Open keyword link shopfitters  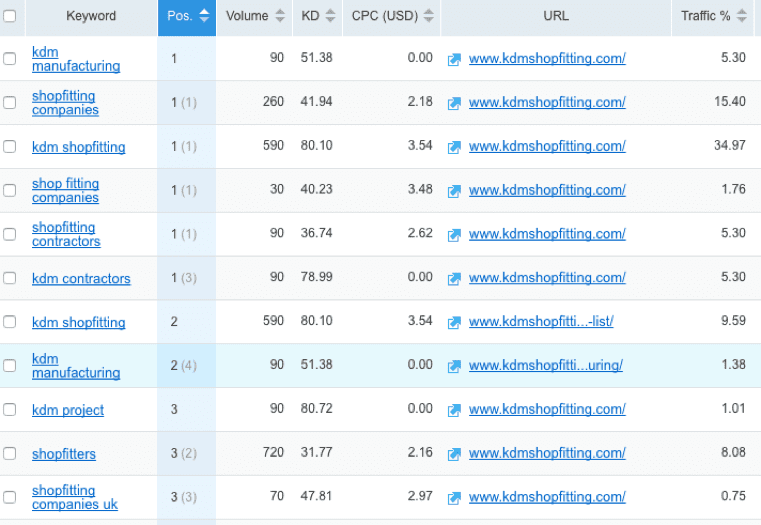tap(64, 454)
